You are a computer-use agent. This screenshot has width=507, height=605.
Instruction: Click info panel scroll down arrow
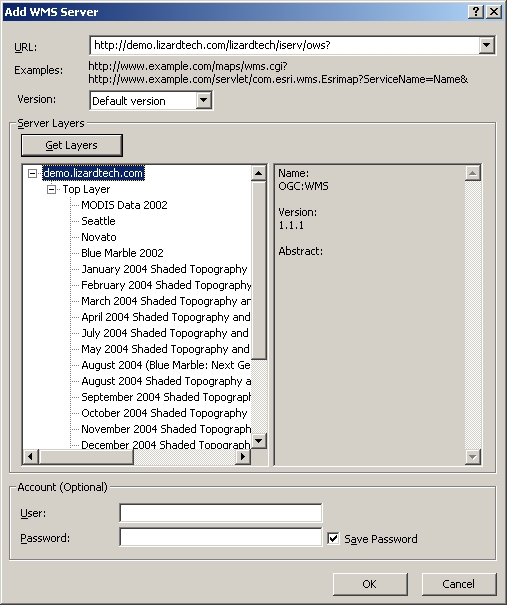pos(473,457)
